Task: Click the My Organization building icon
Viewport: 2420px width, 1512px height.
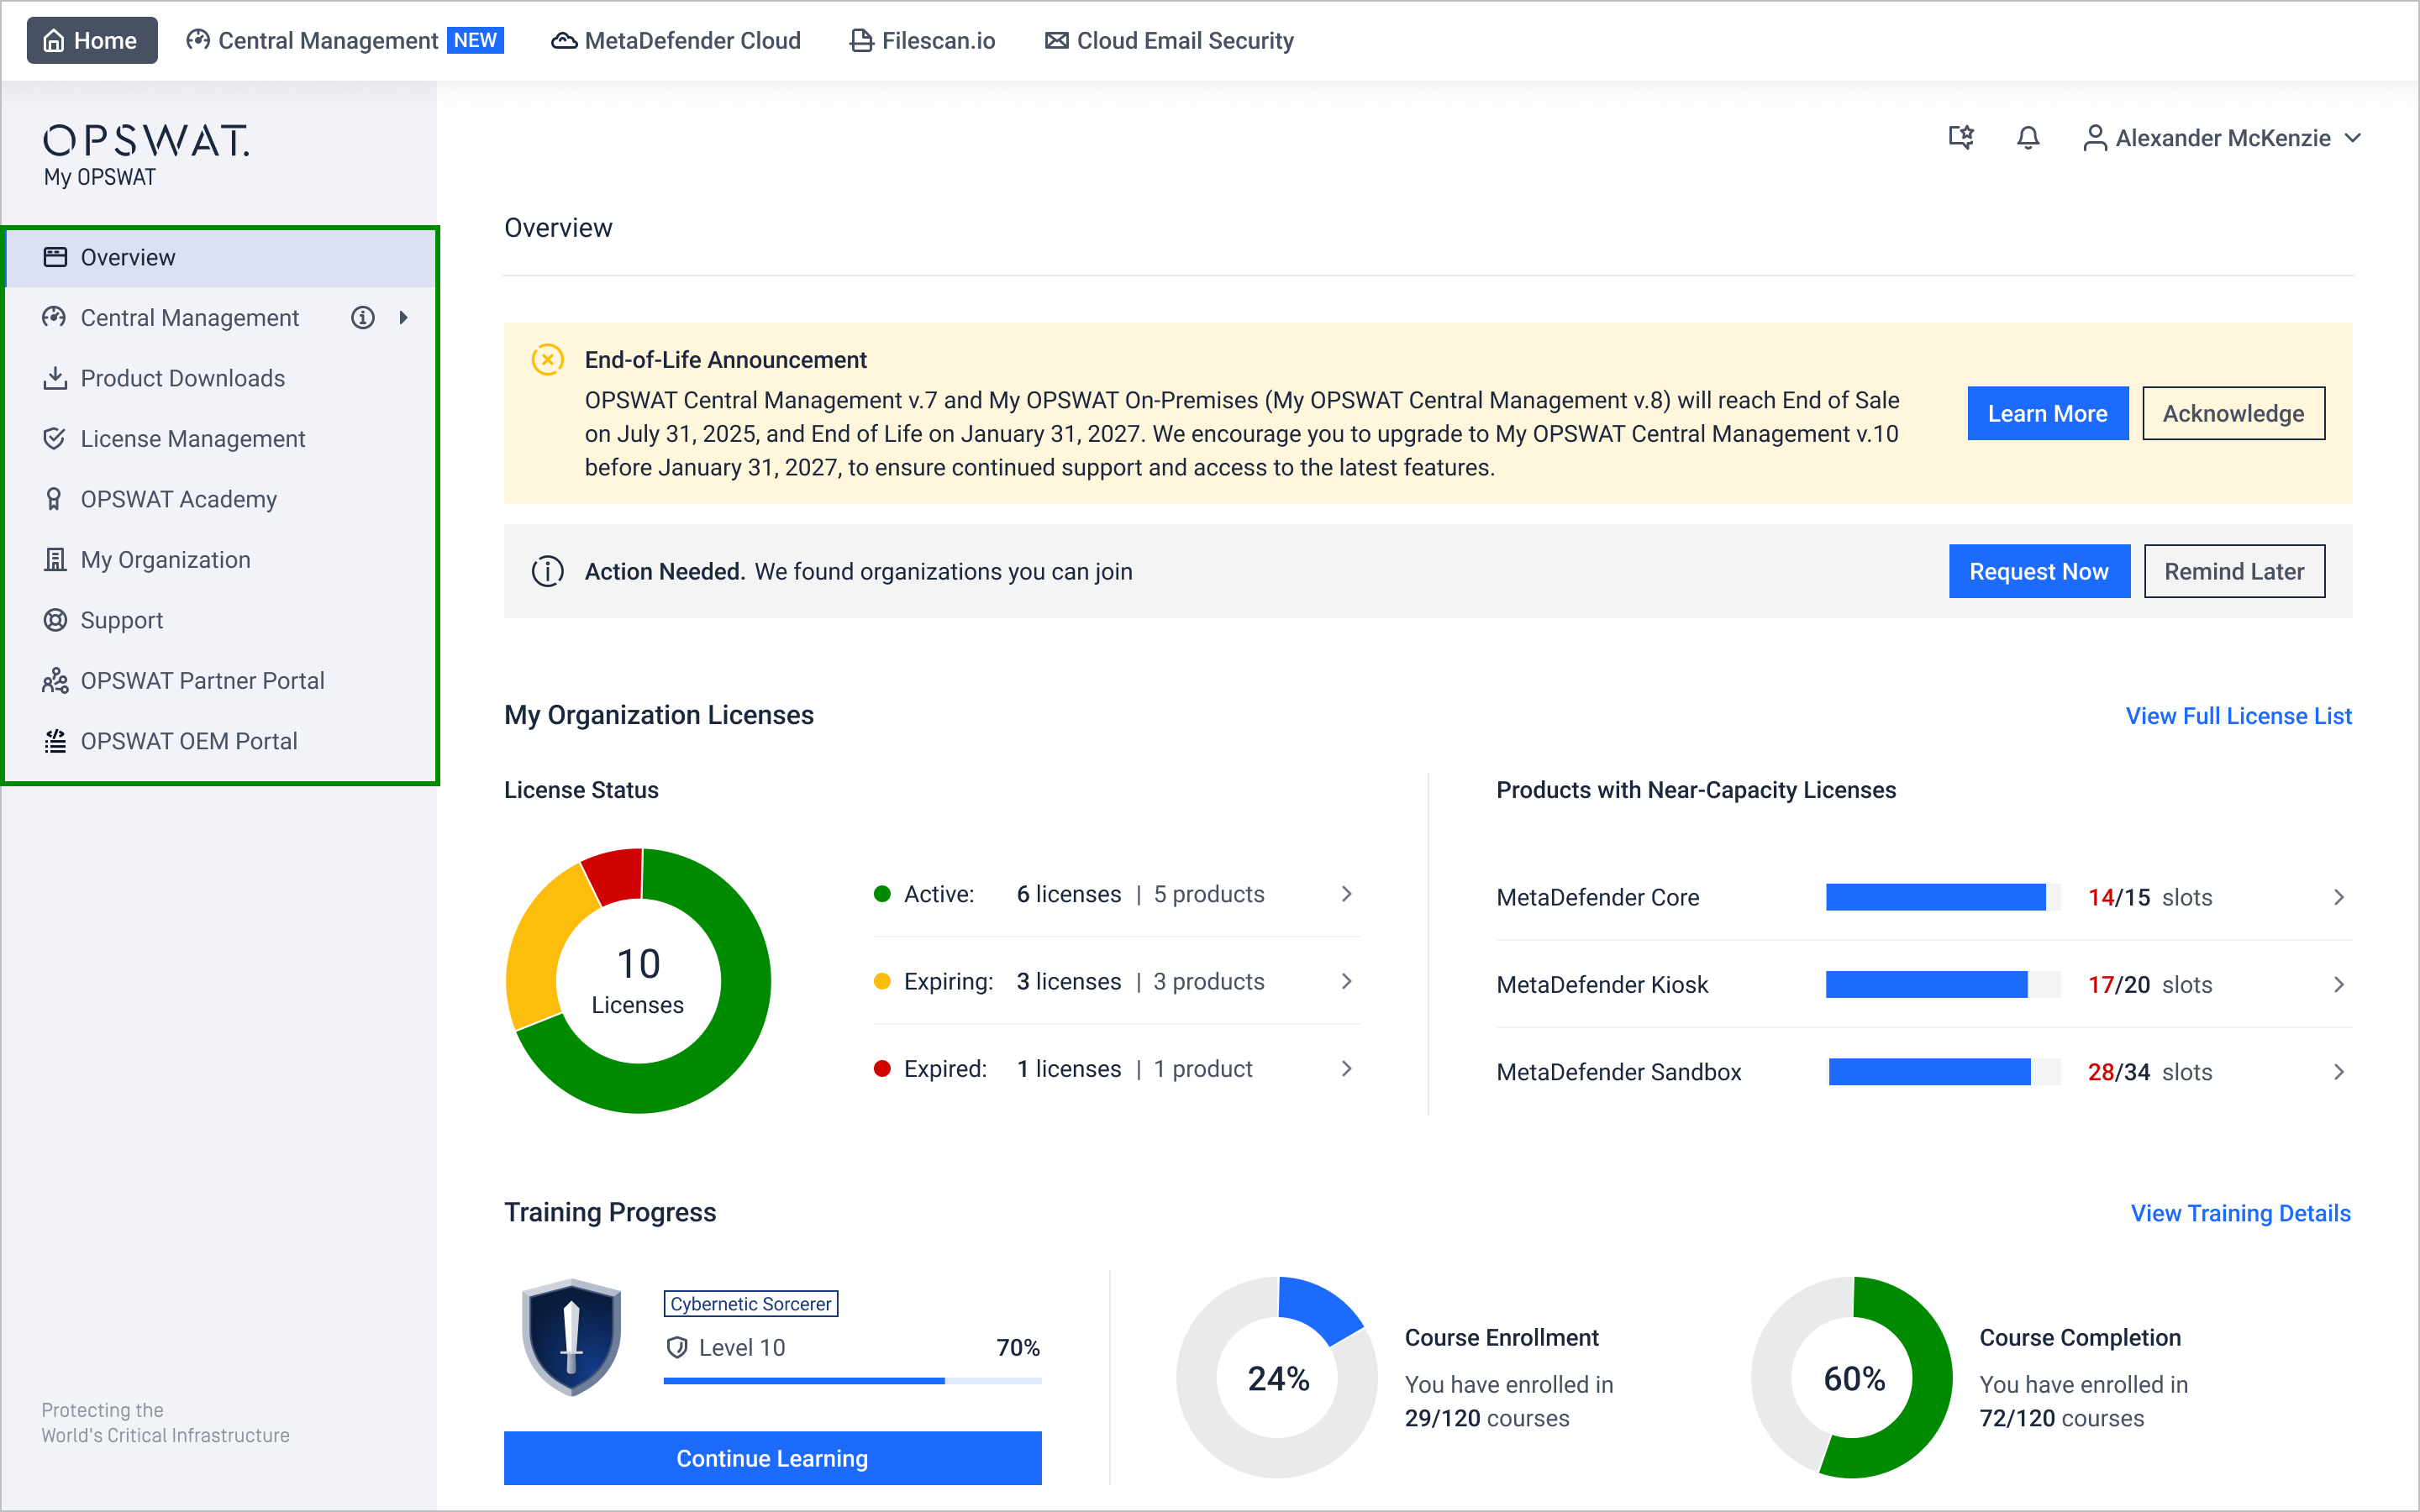Action: point(55,559)
